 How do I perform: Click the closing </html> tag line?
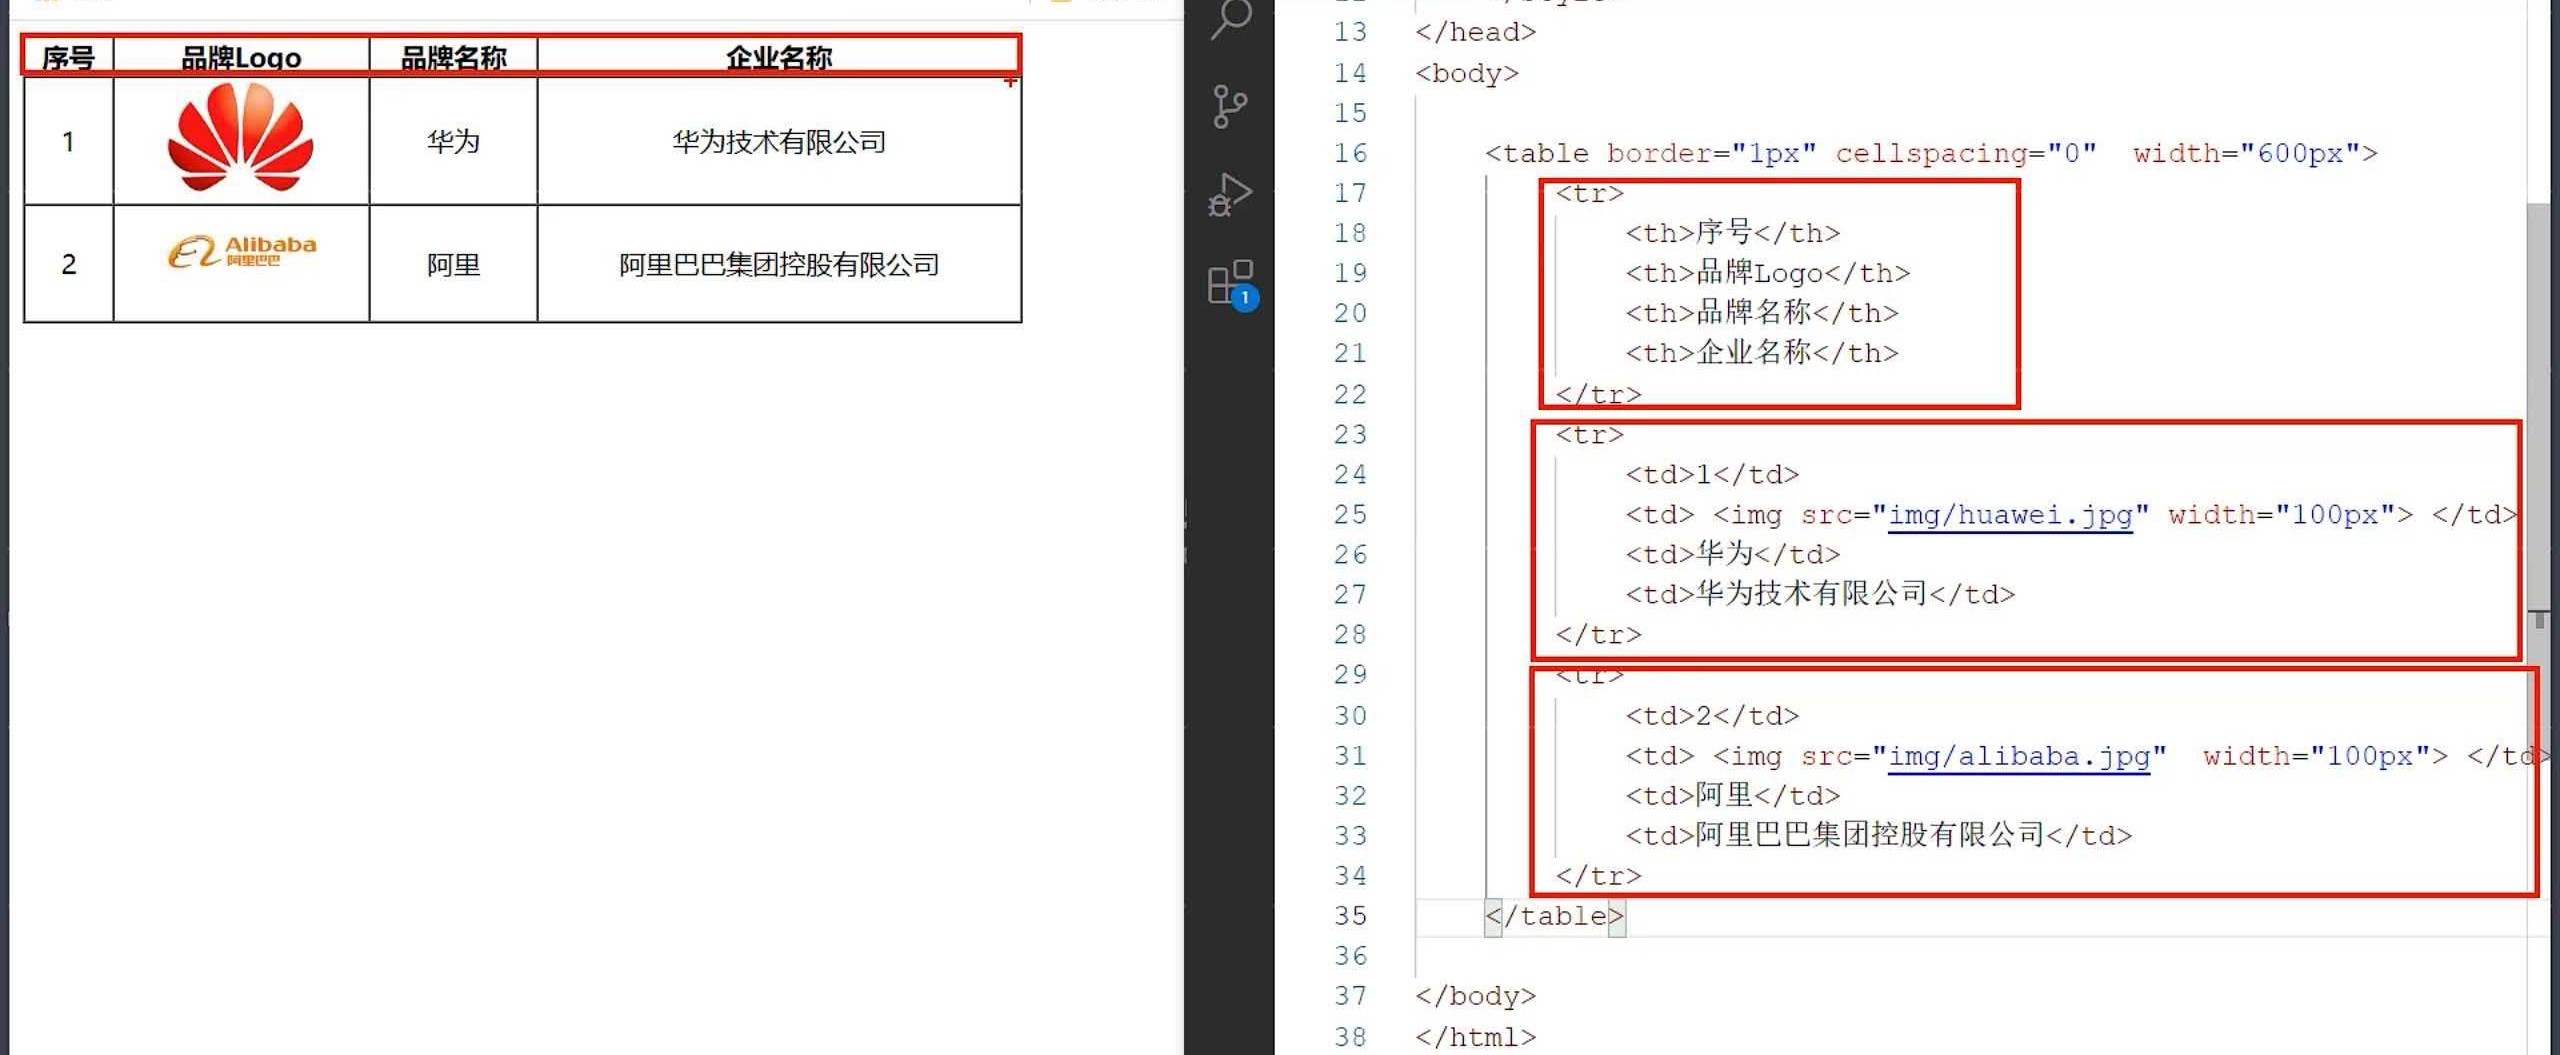[x=1475, y=1037]
